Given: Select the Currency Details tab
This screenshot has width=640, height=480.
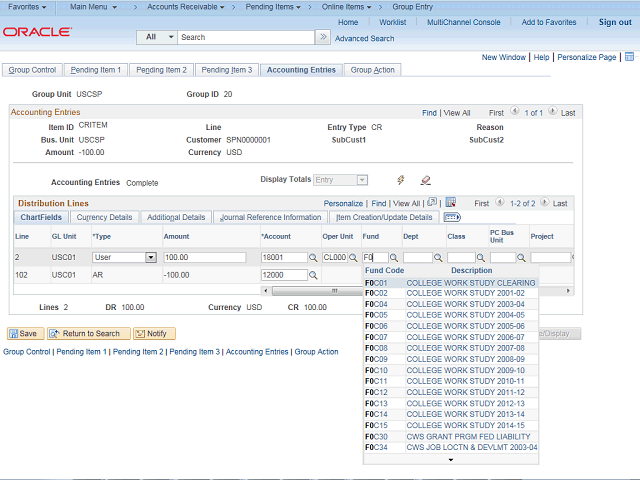Looking at the screenshot, I should (104, 217).
